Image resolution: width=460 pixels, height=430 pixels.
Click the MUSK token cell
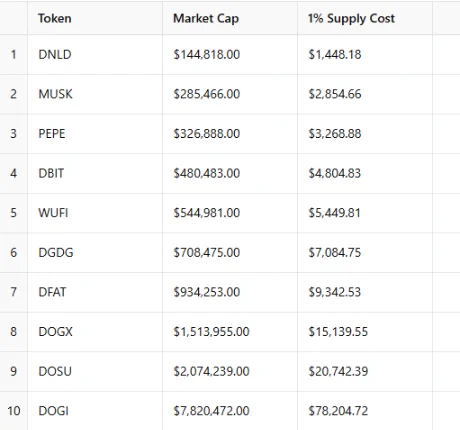(x=95, y=94)
